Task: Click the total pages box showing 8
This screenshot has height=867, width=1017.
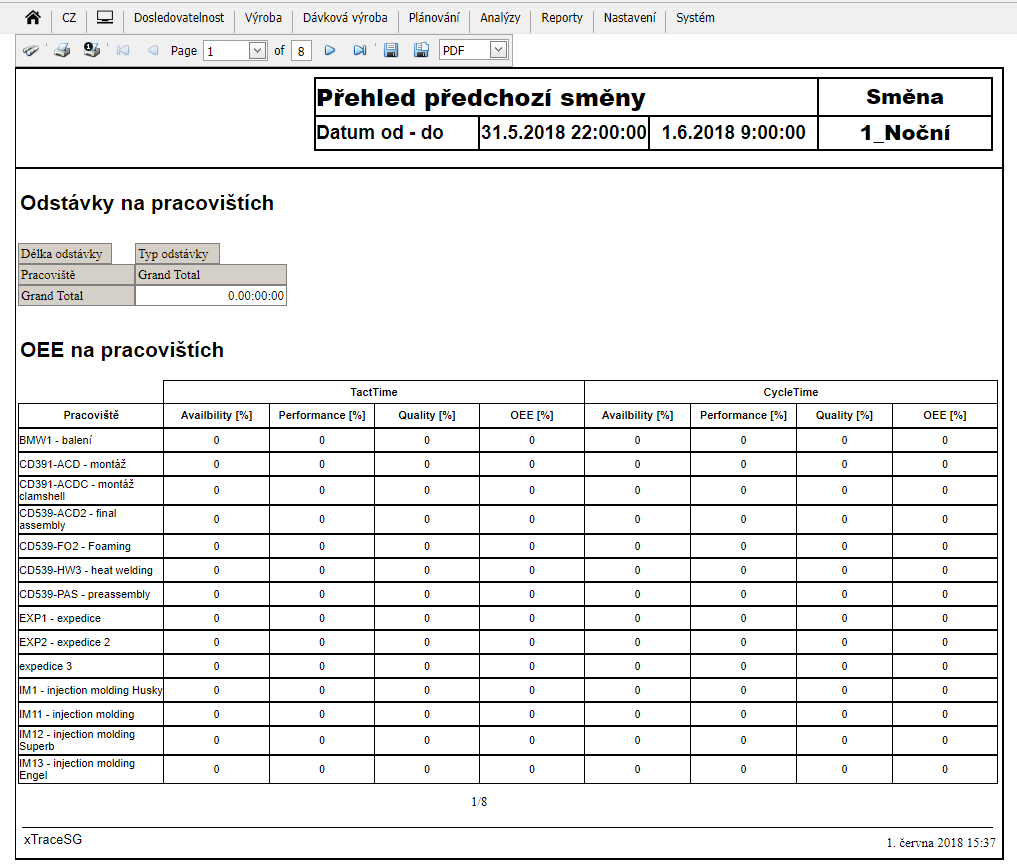Action: point(301,50)
